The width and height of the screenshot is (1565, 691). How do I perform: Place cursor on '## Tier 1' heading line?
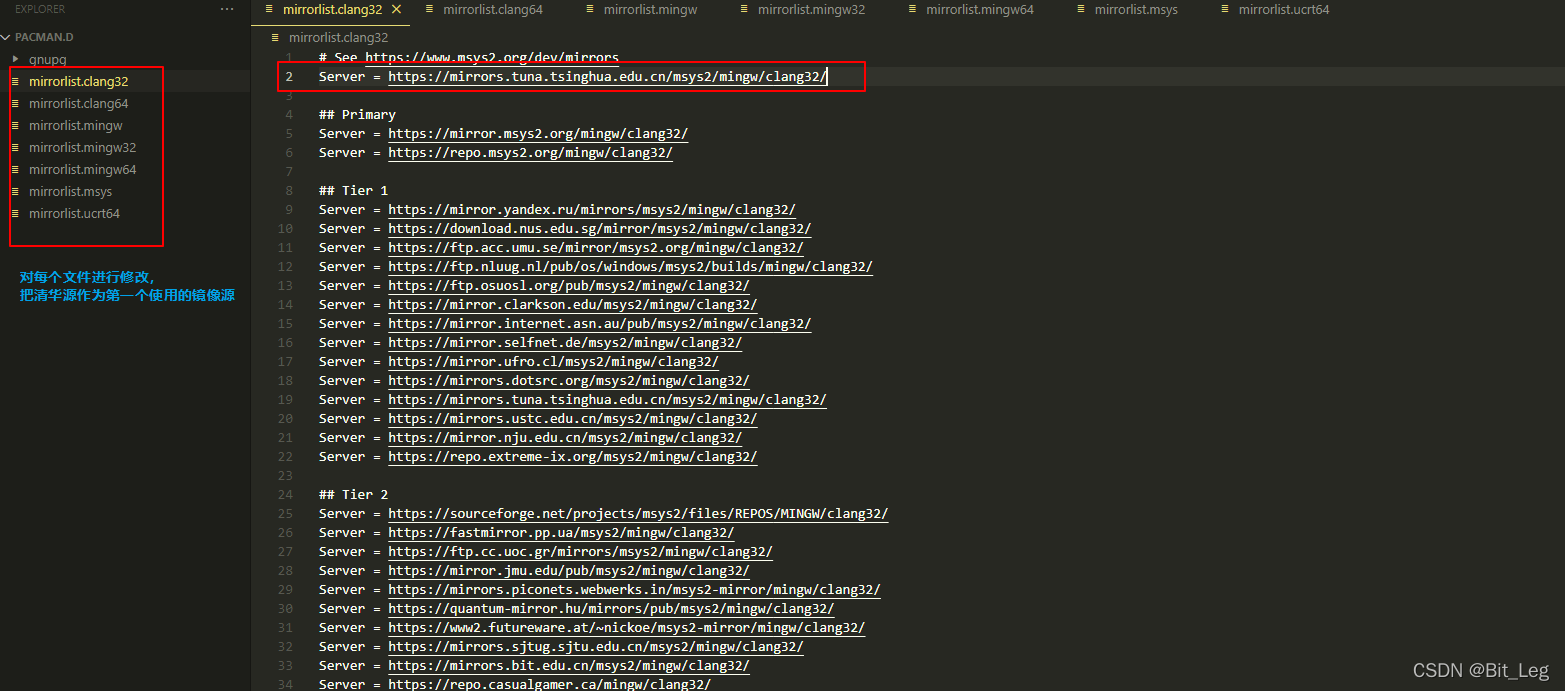point(353,190)
